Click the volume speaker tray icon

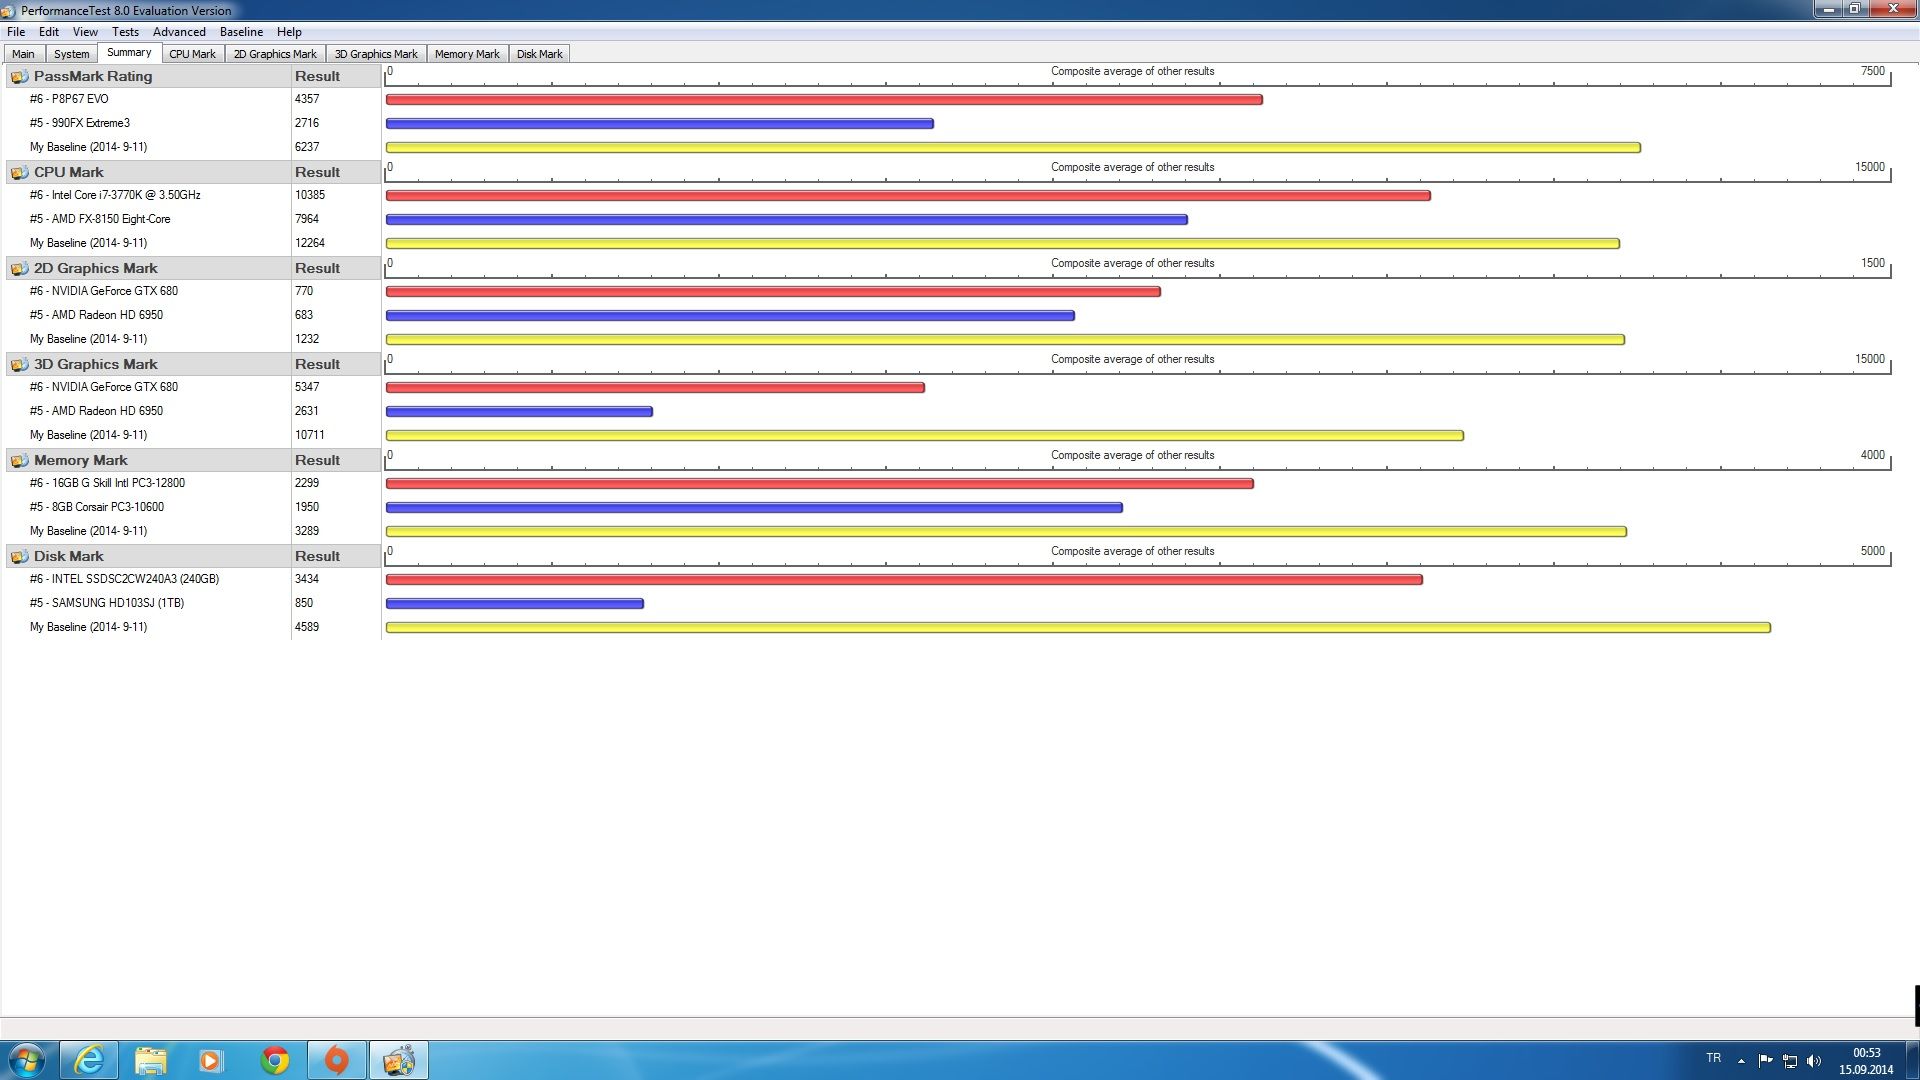(x=1814, y=1061)
